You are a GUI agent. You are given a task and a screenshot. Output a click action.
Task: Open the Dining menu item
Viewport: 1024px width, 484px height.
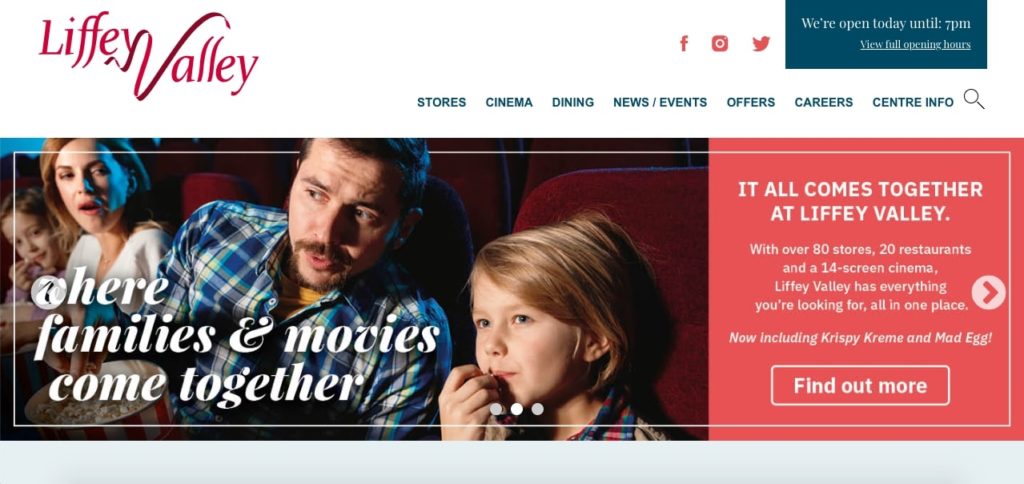tap(573, 103)
